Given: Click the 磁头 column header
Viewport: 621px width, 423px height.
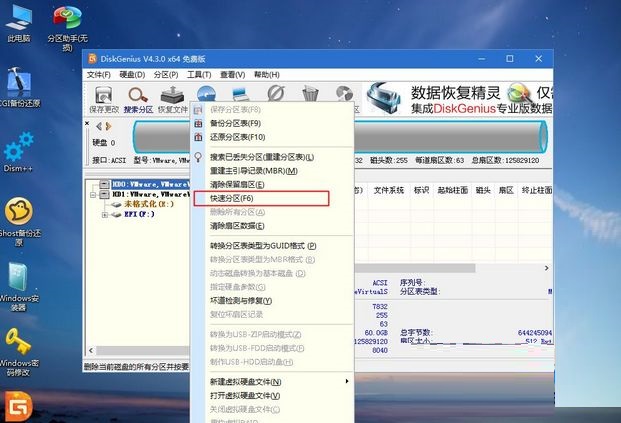Looking at the screenshot, I should tap(483, 191).
